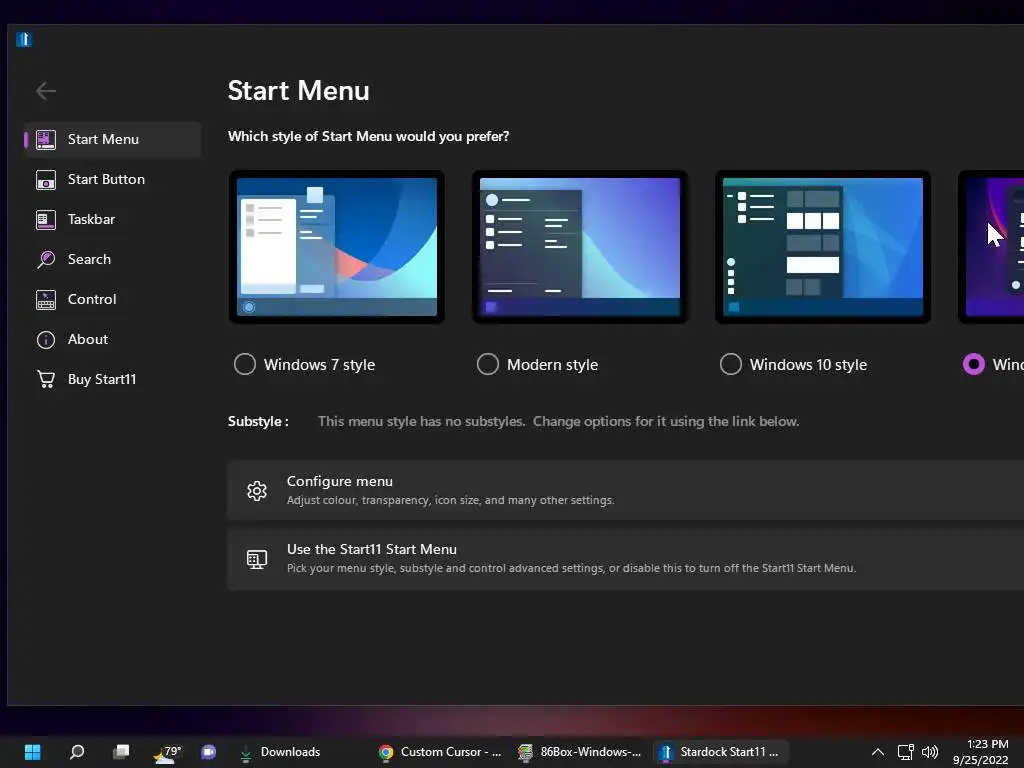The image size is (1024, 768).
Task: Switch to Downloads taskbar window
Action: (x=281, y=752)
